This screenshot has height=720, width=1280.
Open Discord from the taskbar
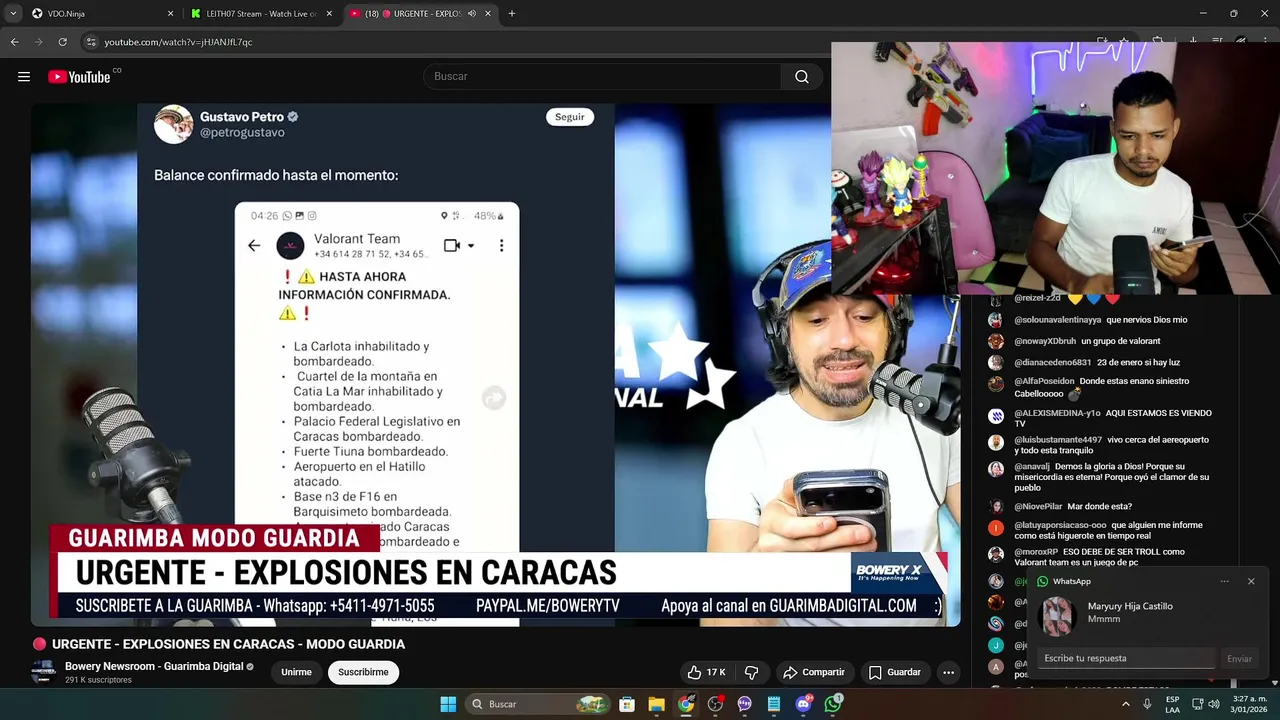point(803,704)
